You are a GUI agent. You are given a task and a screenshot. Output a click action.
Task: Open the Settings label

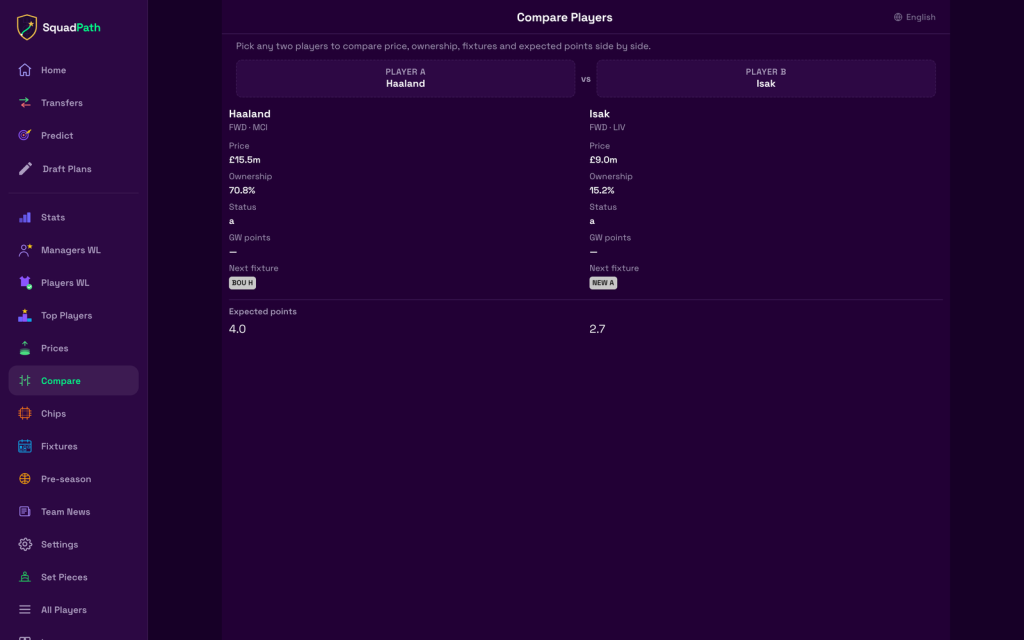tap(59, 544)
